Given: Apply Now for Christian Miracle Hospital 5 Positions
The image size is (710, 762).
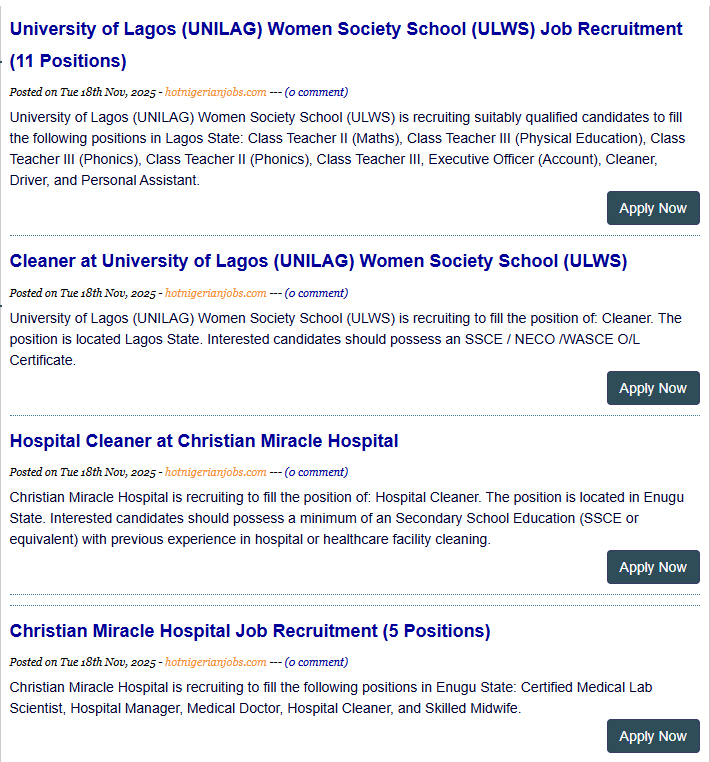Looking at the screenshot, I should pyautogui.click(x=652, y=736).
